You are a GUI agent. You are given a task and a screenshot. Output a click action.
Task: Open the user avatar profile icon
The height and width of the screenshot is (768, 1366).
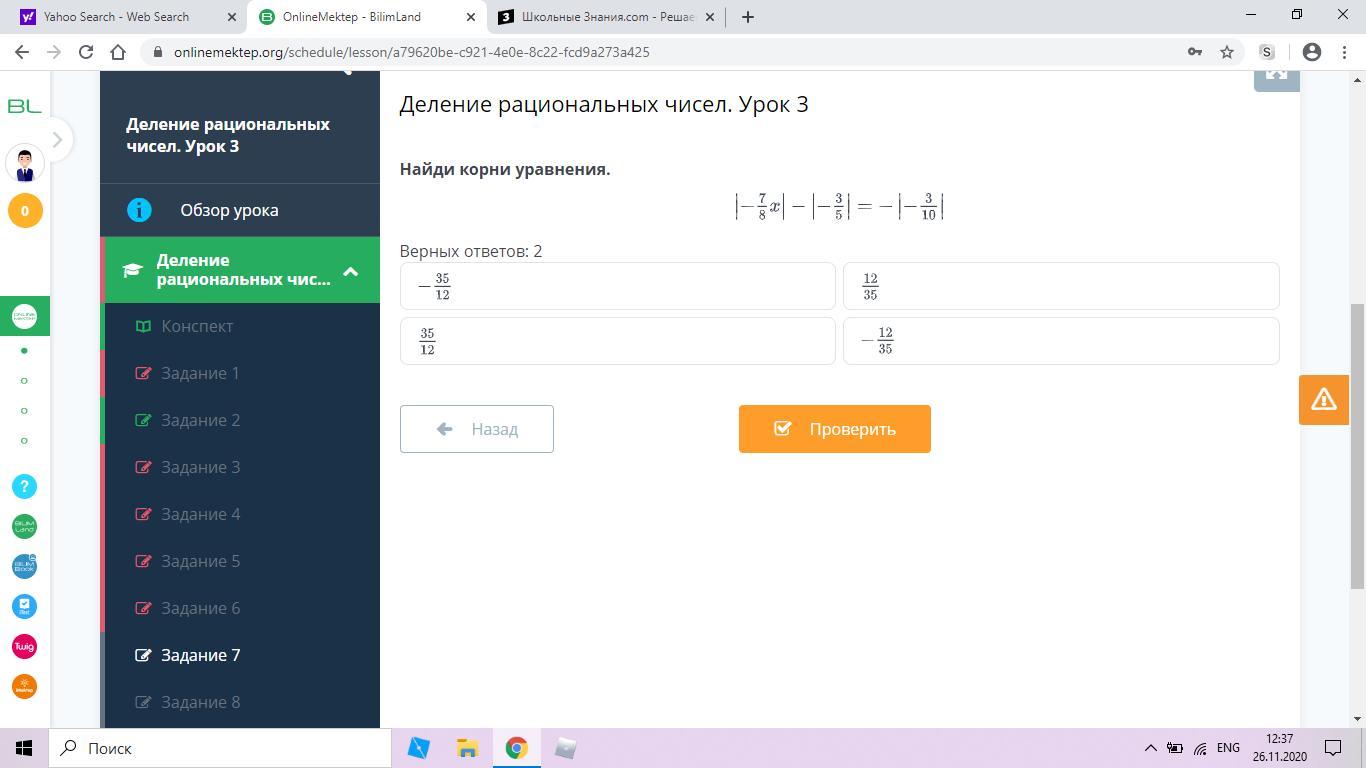[25, 162]
